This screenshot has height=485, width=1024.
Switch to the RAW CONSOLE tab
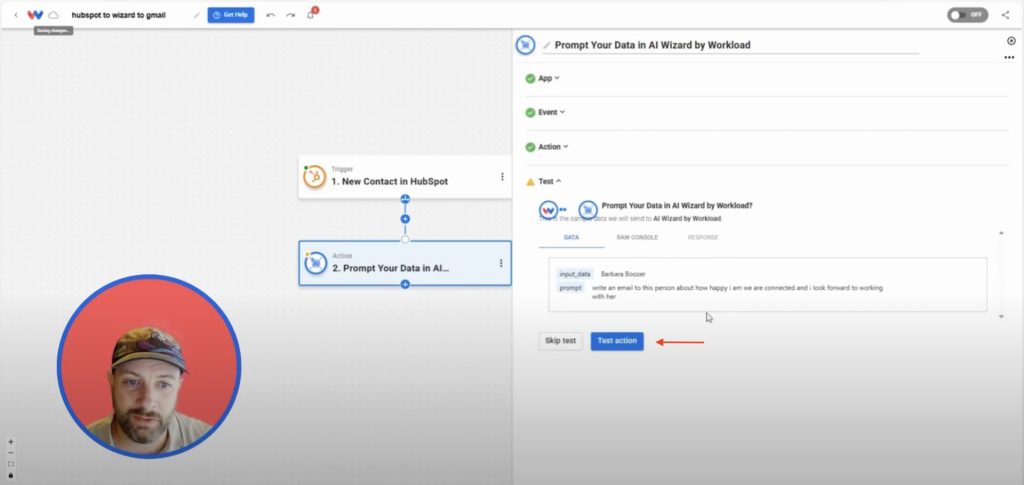click(x=637, y=238)
